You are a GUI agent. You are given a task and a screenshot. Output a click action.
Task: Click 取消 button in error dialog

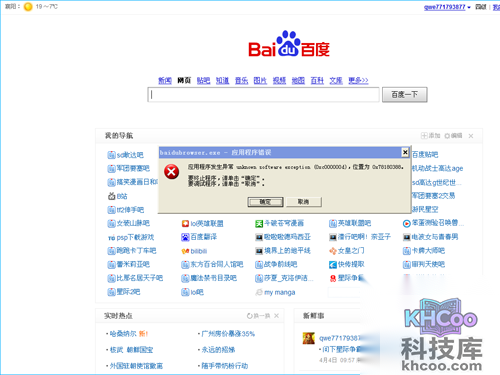[303, 202]
